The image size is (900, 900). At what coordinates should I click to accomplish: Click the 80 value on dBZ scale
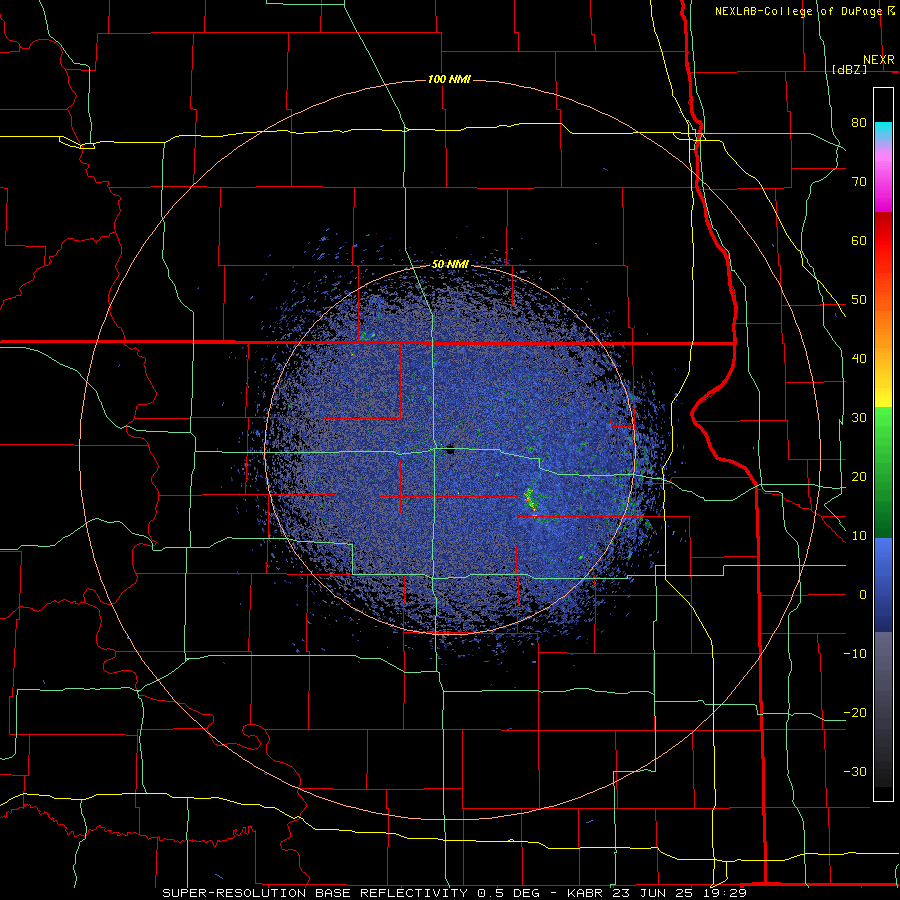click(x=859, y=123)
